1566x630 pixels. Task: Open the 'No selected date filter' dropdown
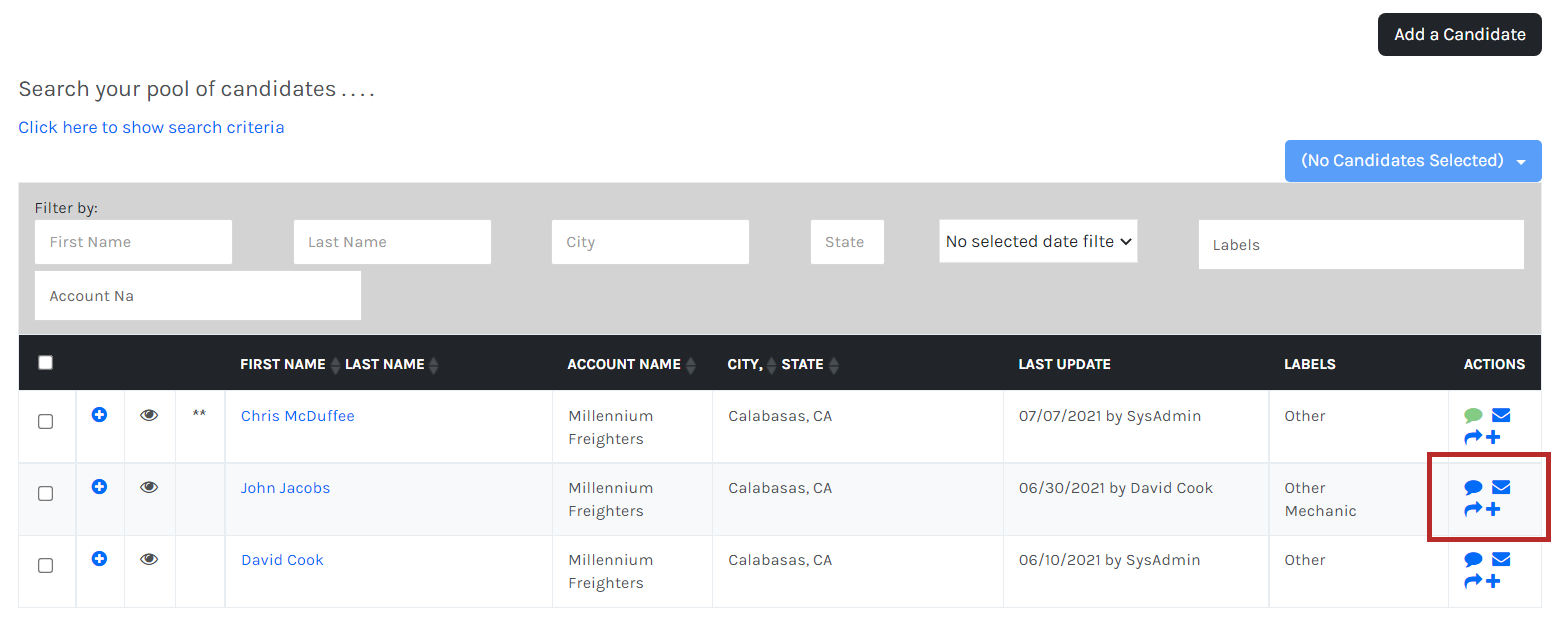(x=1038, y=241)
